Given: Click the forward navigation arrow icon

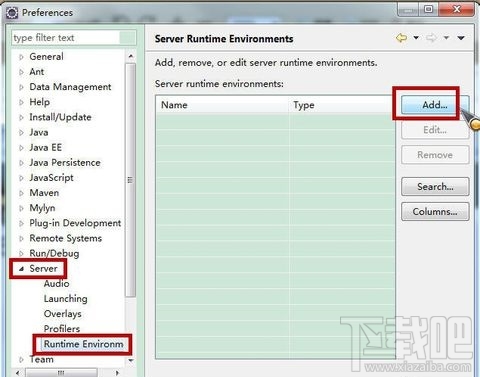Looking at the screenshot, I should tap(431, 38).
